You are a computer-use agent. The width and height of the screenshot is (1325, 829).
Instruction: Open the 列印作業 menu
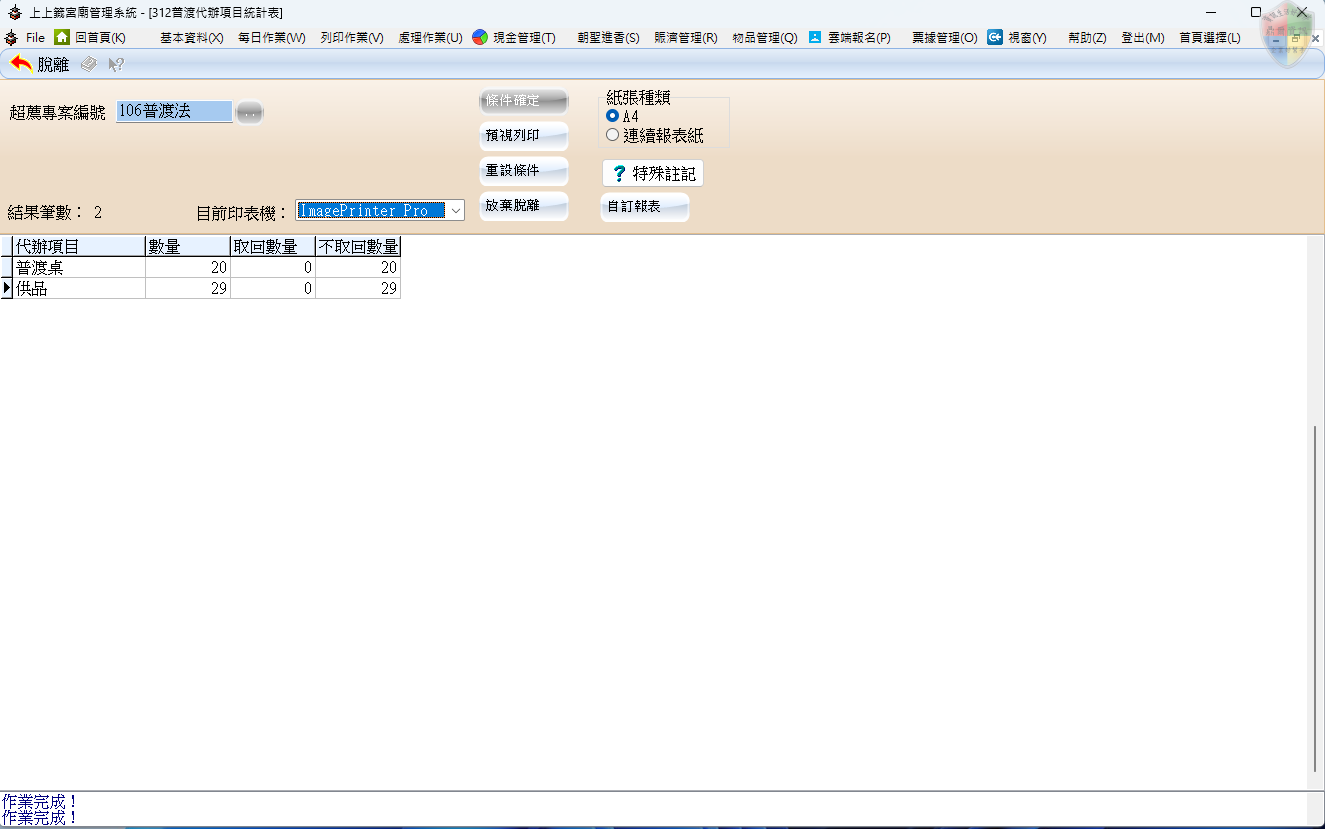pyautogui.click(x=351, y=38)
